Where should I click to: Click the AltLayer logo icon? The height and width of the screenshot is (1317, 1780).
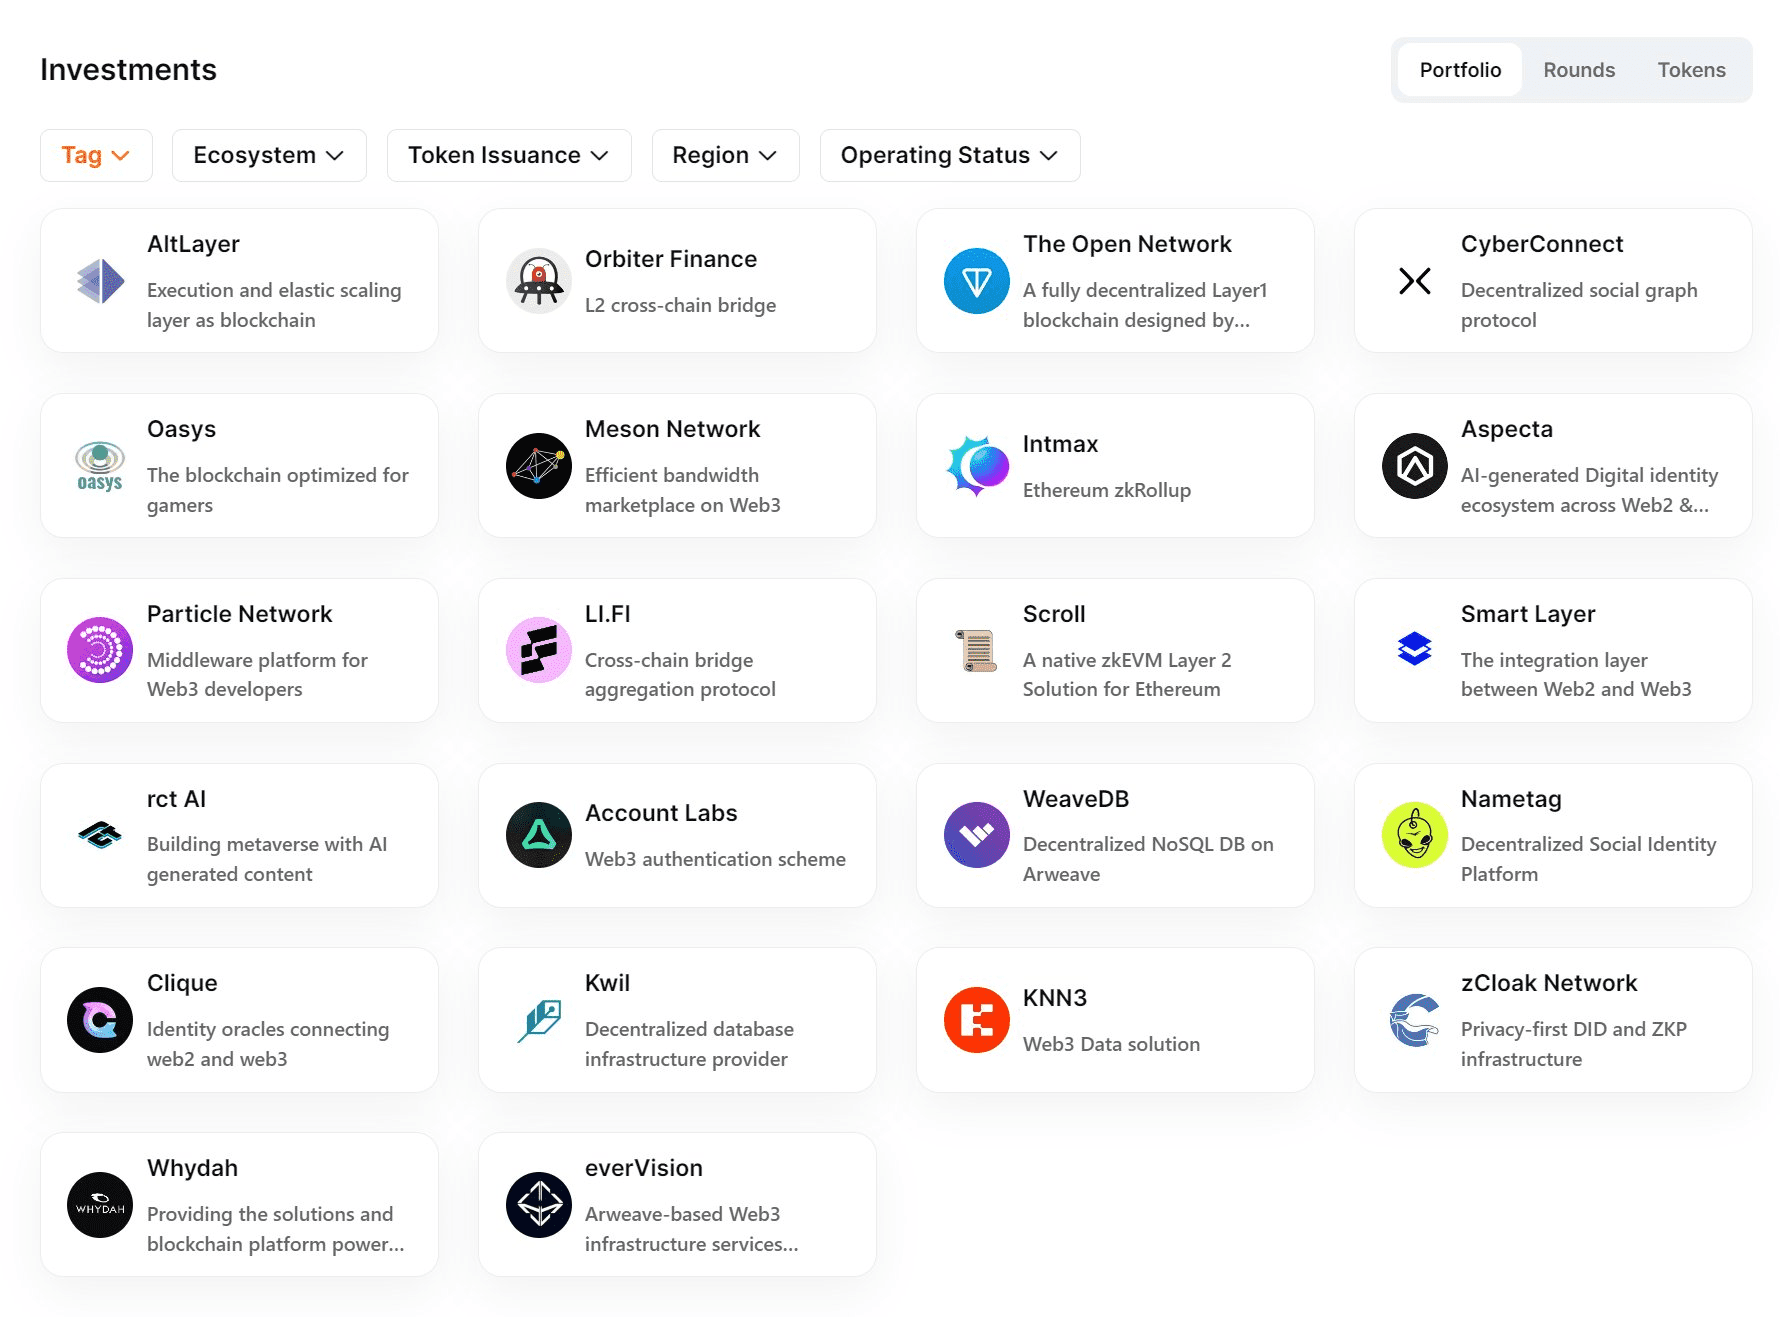click(100, 281)
